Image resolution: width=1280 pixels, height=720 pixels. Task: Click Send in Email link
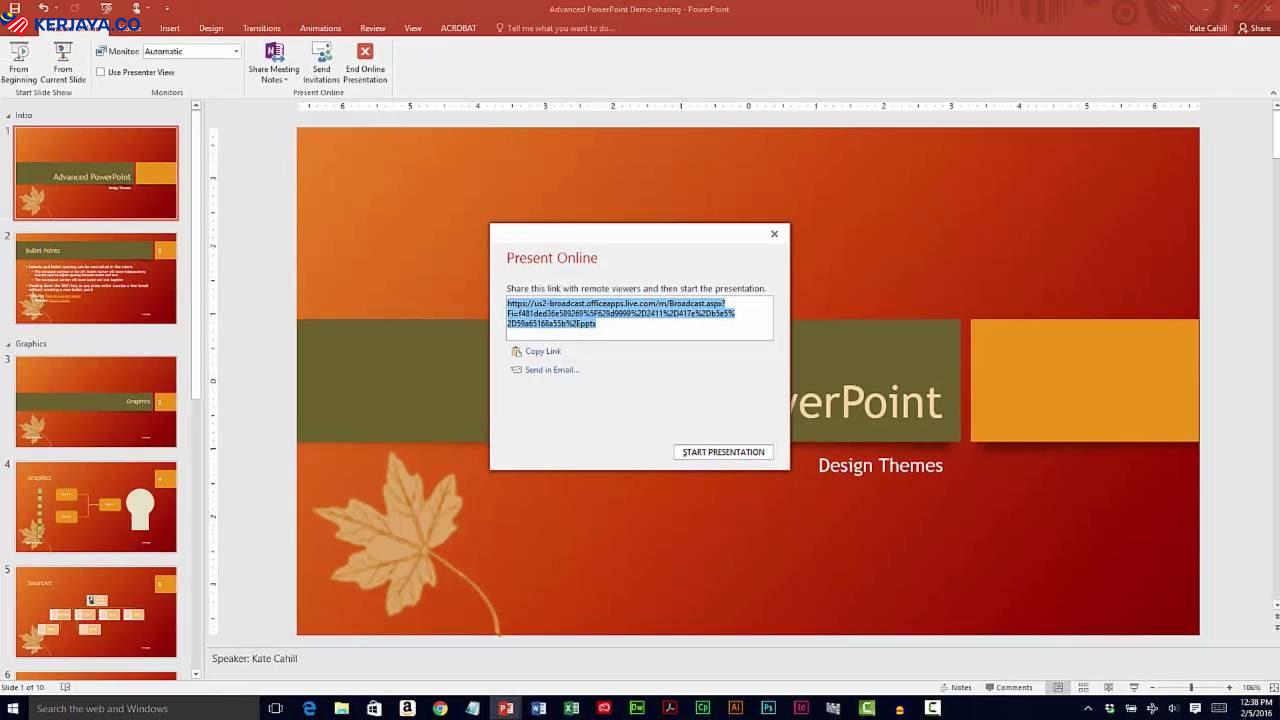[551, 370]
